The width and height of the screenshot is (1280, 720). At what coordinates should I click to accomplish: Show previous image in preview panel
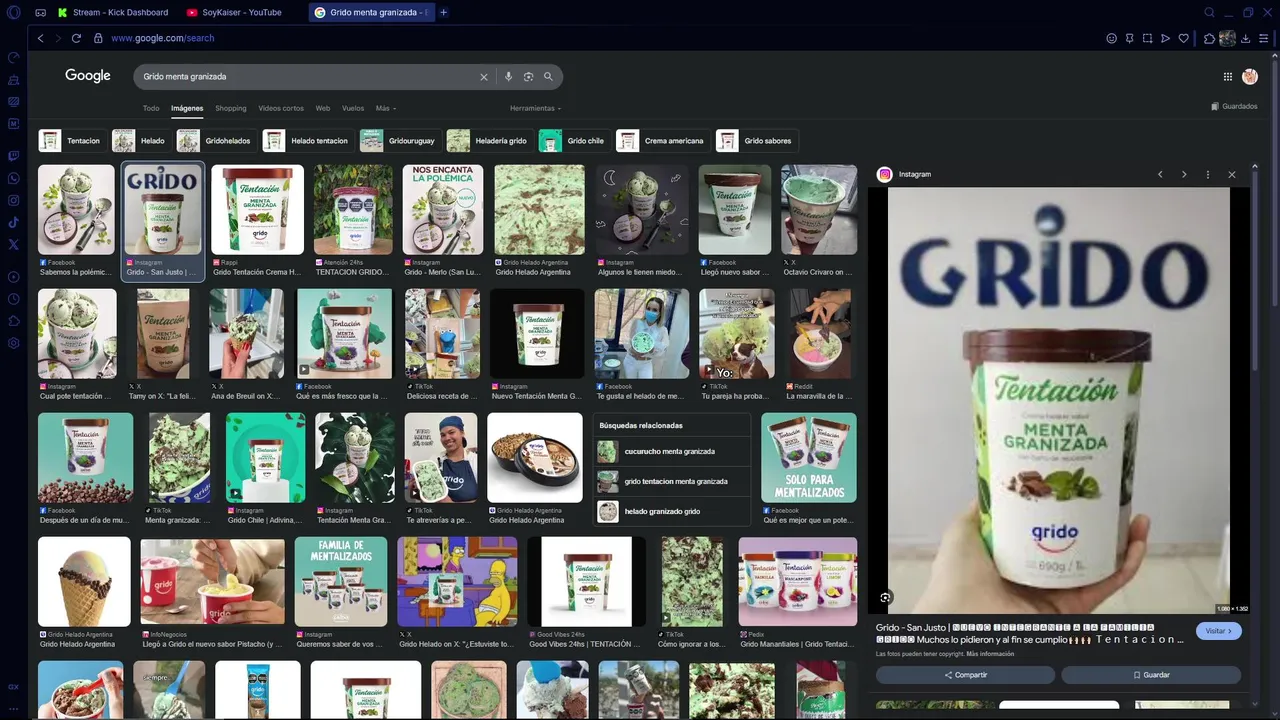(1160, 174)
